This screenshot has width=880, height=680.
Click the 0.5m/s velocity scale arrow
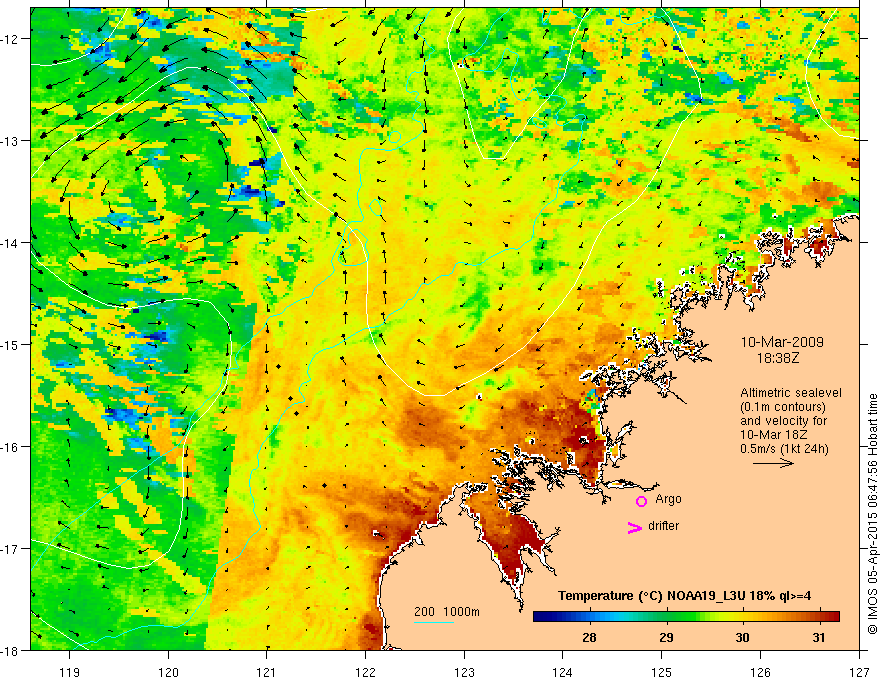click(773, 463)
